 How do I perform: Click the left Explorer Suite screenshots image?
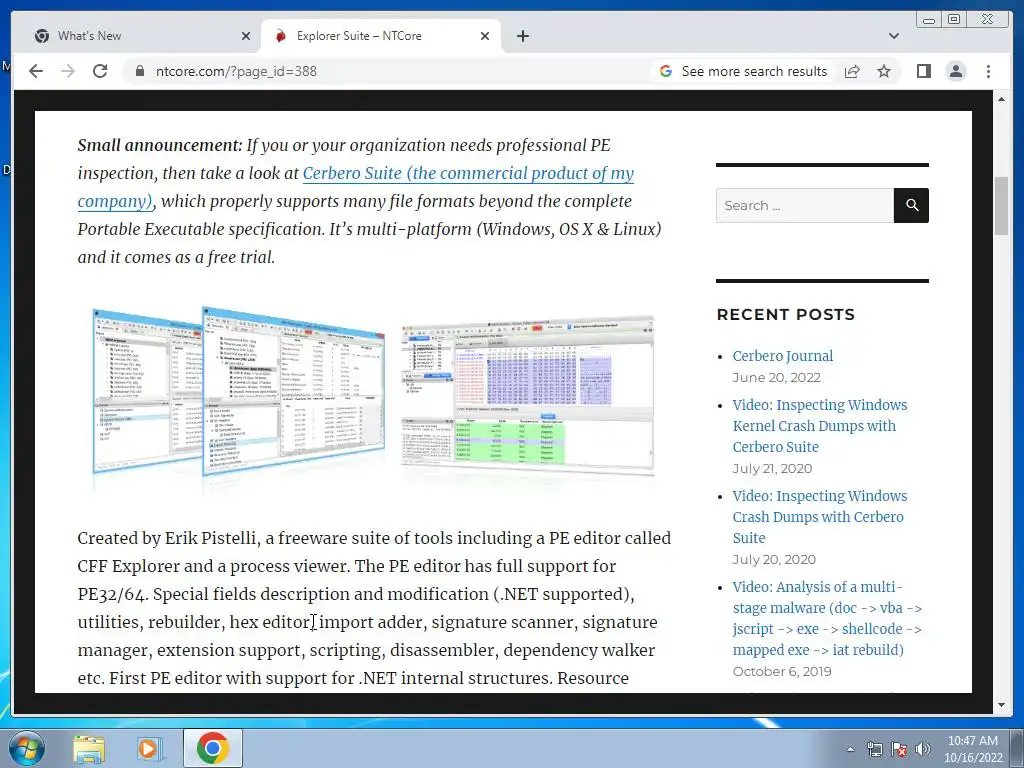click(x=238, y=391)
